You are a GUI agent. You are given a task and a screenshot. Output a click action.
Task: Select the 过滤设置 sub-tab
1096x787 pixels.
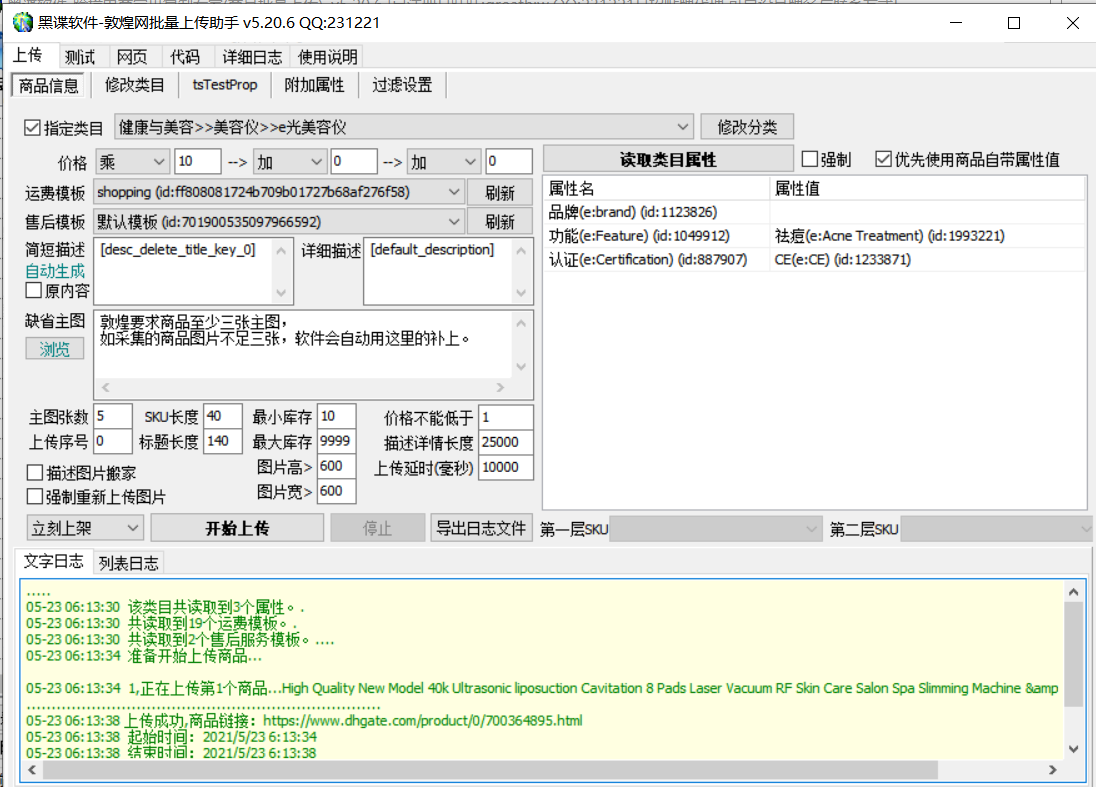403,85
